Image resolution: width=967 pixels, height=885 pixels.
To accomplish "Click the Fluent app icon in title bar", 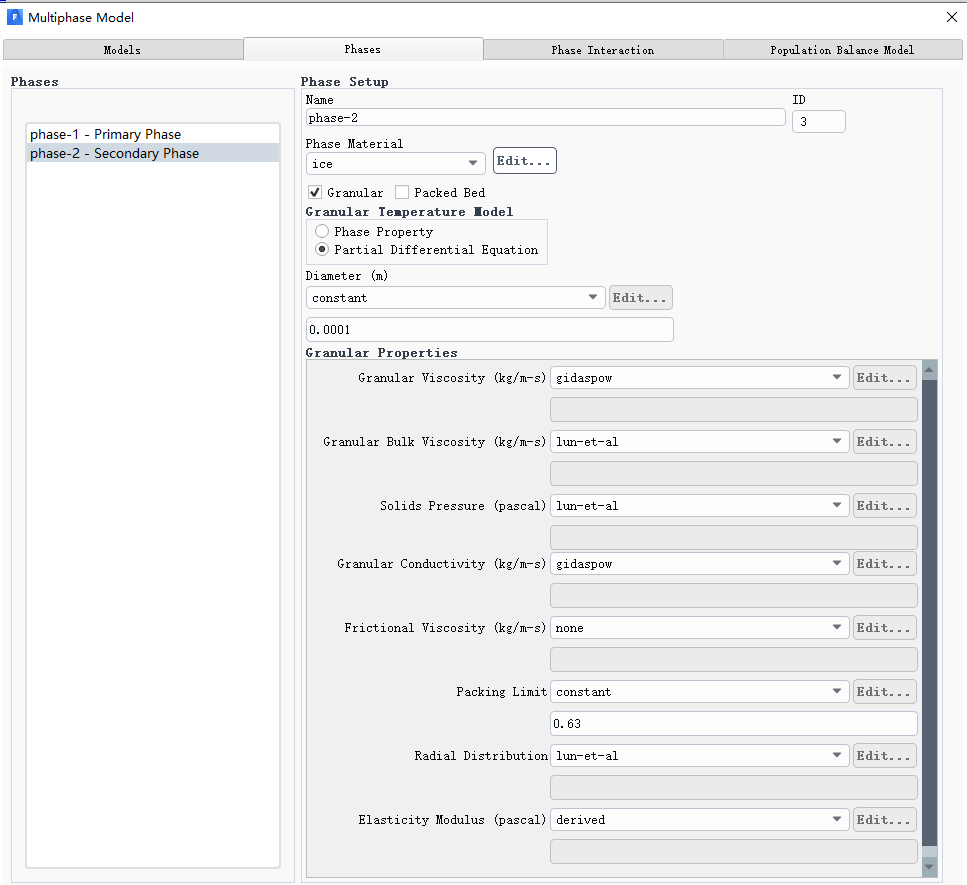I will (15, 17).
